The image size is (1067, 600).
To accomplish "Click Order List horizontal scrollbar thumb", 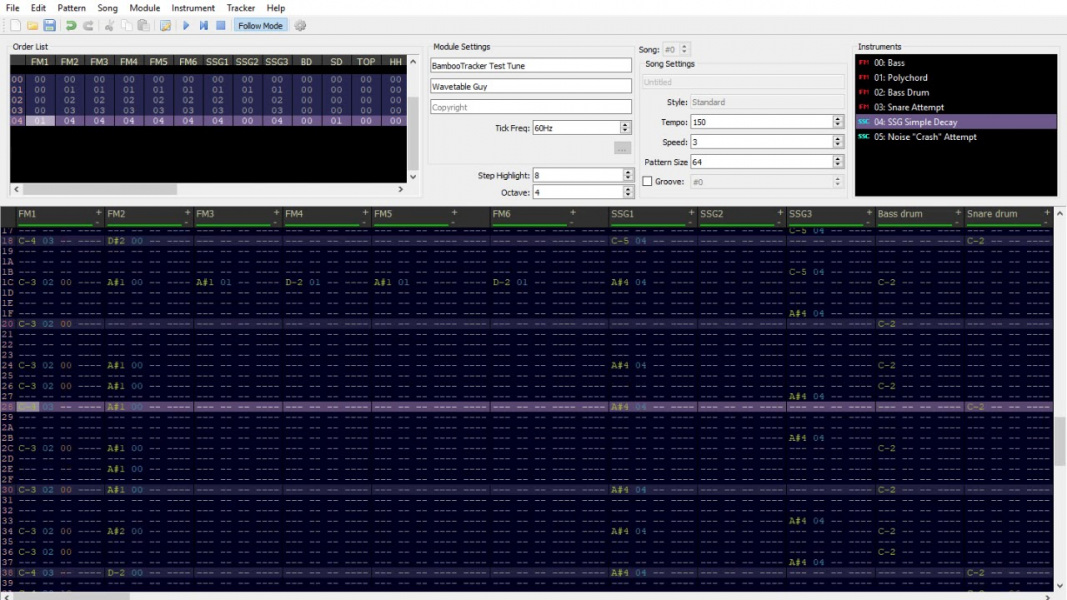I will (x=100, y=190).
